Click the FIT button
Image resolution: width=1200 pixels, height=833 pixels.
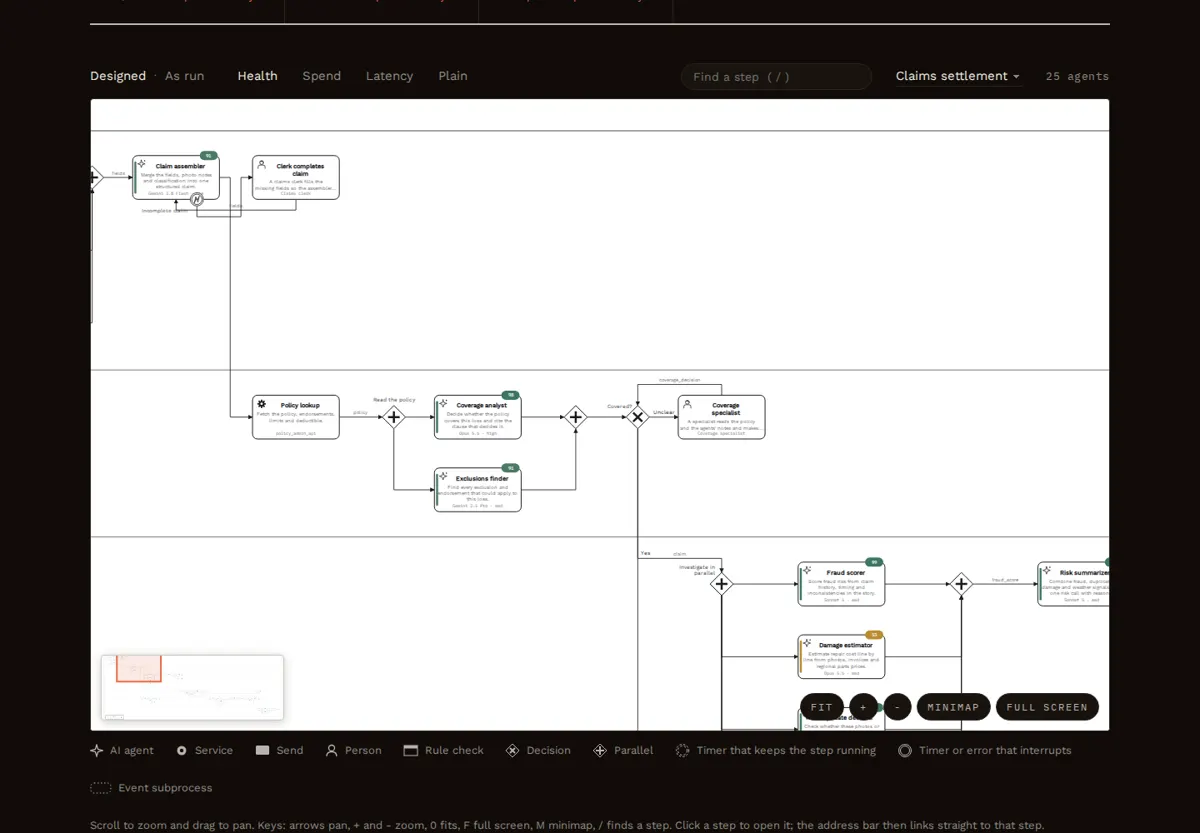pos(822,707)
